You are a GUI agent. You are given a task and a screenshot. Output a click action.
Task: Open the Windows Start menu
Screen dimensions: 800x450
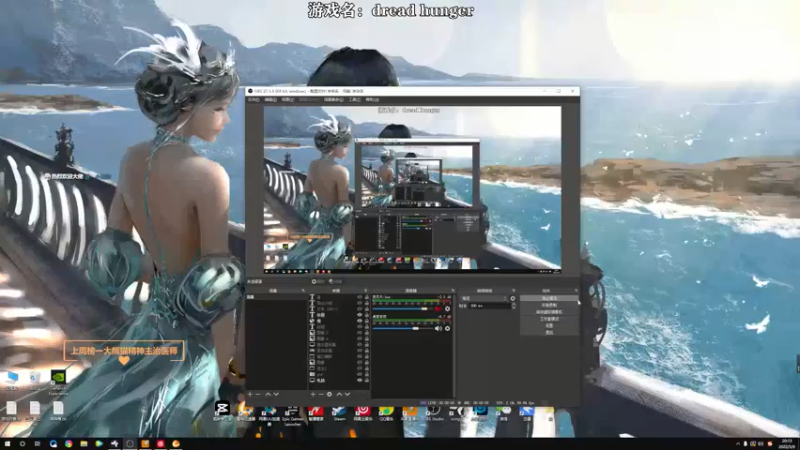coord(7,444)
